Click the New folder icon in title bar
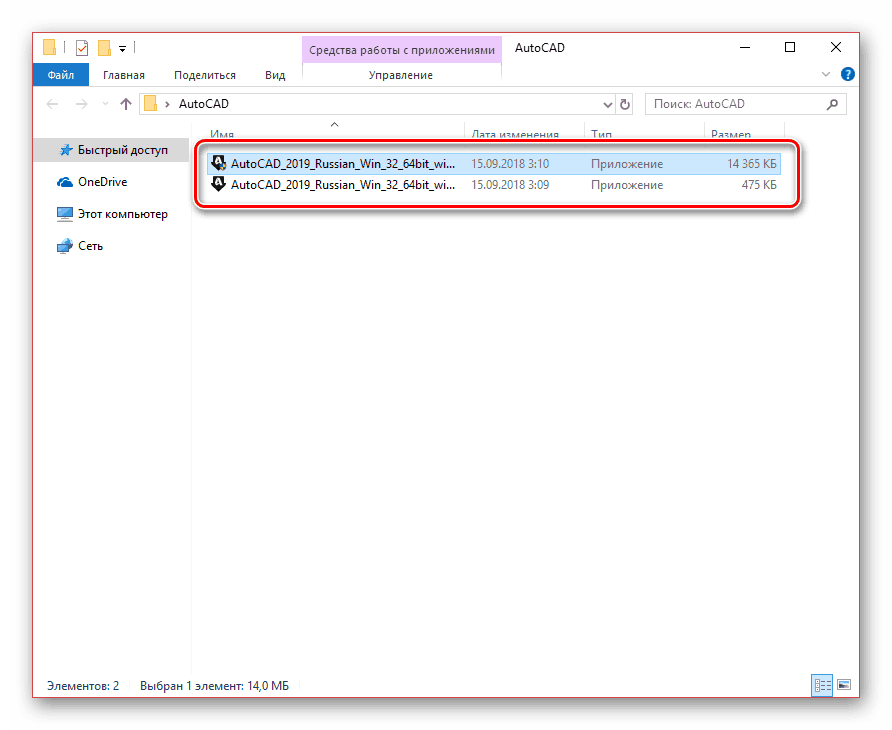Viewport: 892px width, 730px height. (x=104, y=48)
